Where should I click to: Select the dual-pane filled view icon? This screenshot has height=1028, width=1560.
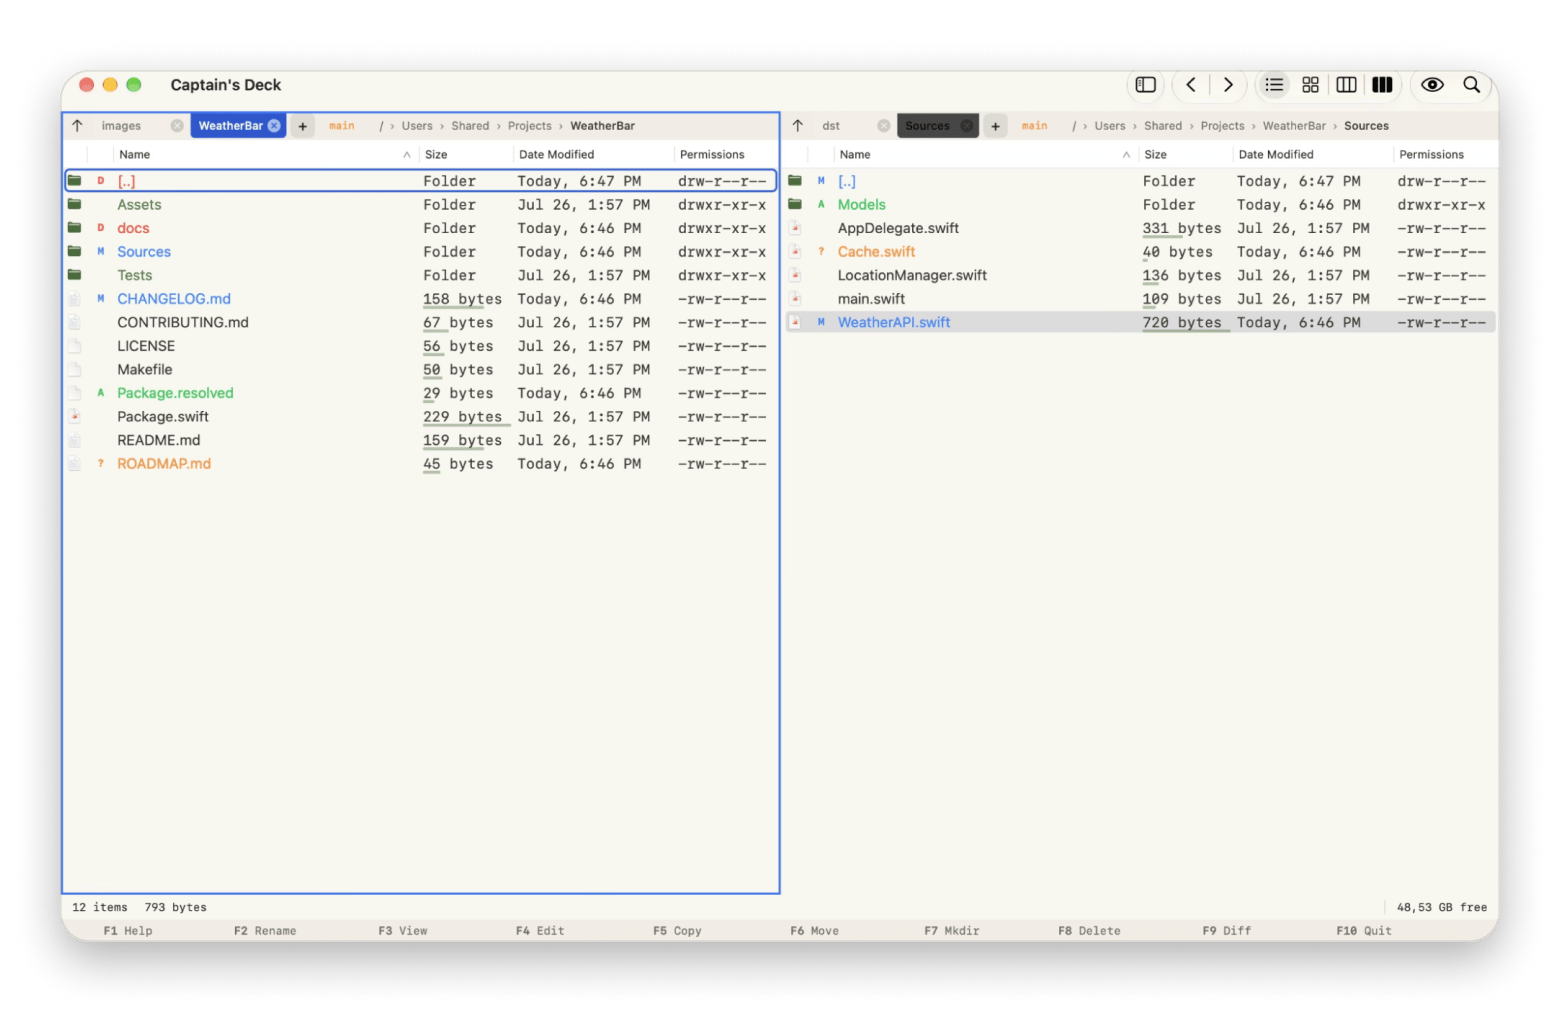click(1382, 85)
